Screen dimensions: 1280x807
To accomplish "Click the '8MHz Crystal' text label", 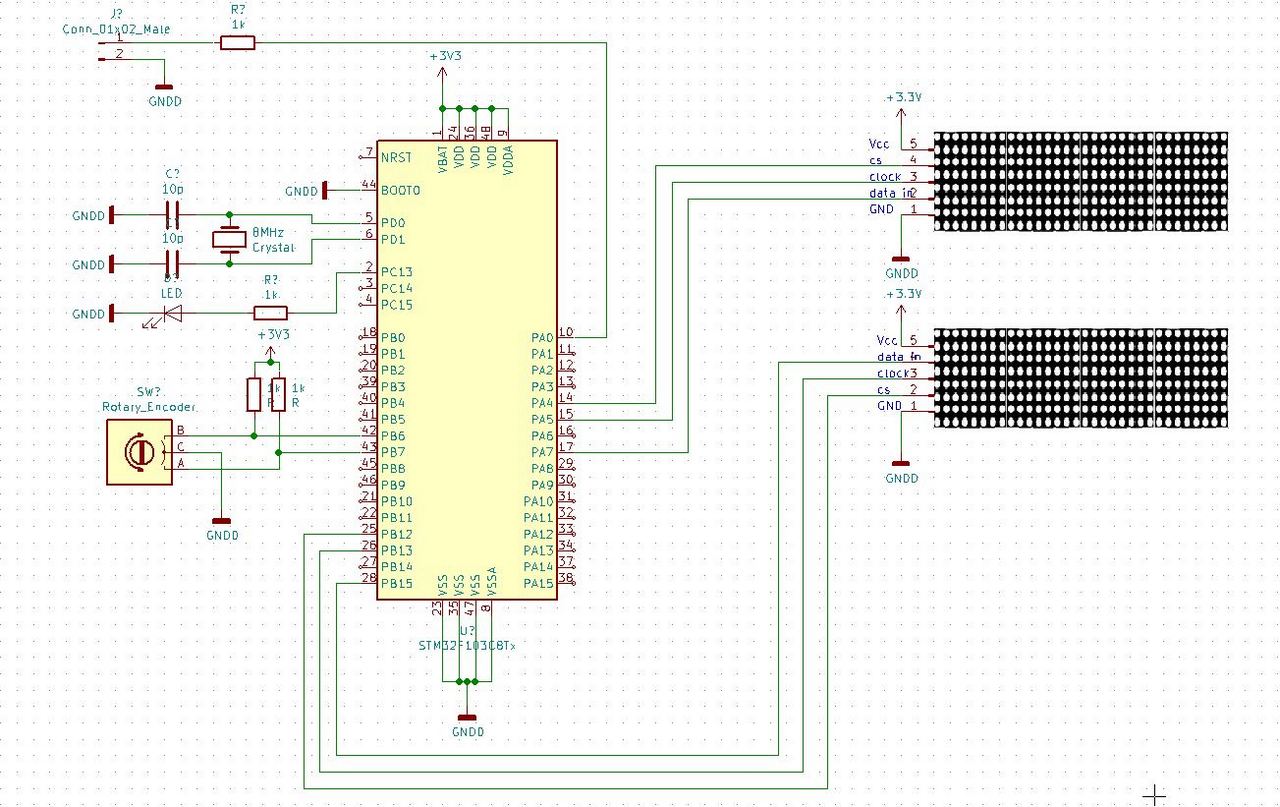I will point(273,239).
